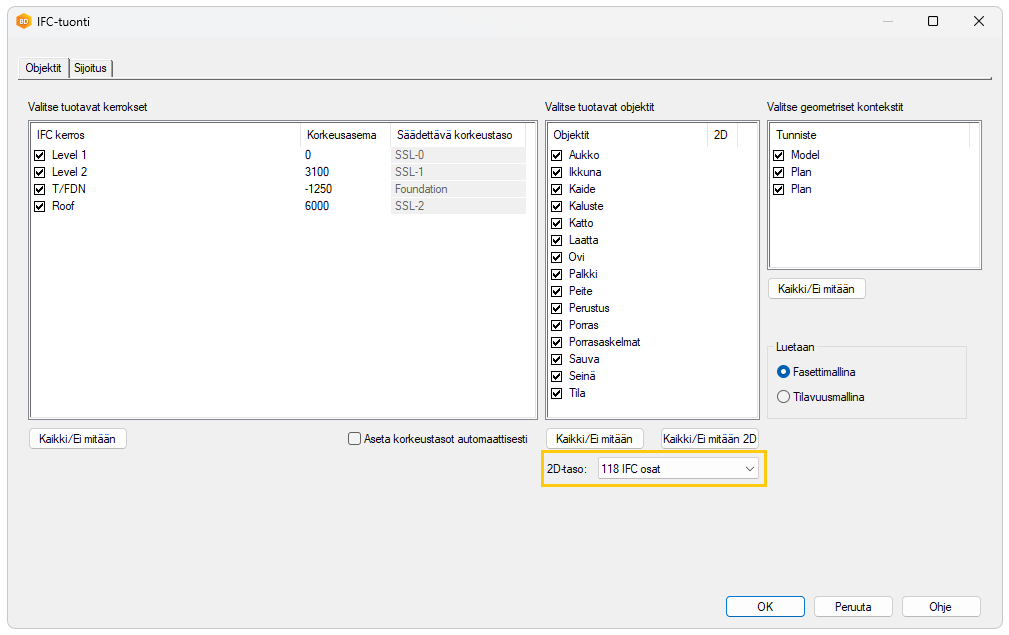
Task: Uncheck the Level 1 storey checkbox
Action: [x=40, y=155]
